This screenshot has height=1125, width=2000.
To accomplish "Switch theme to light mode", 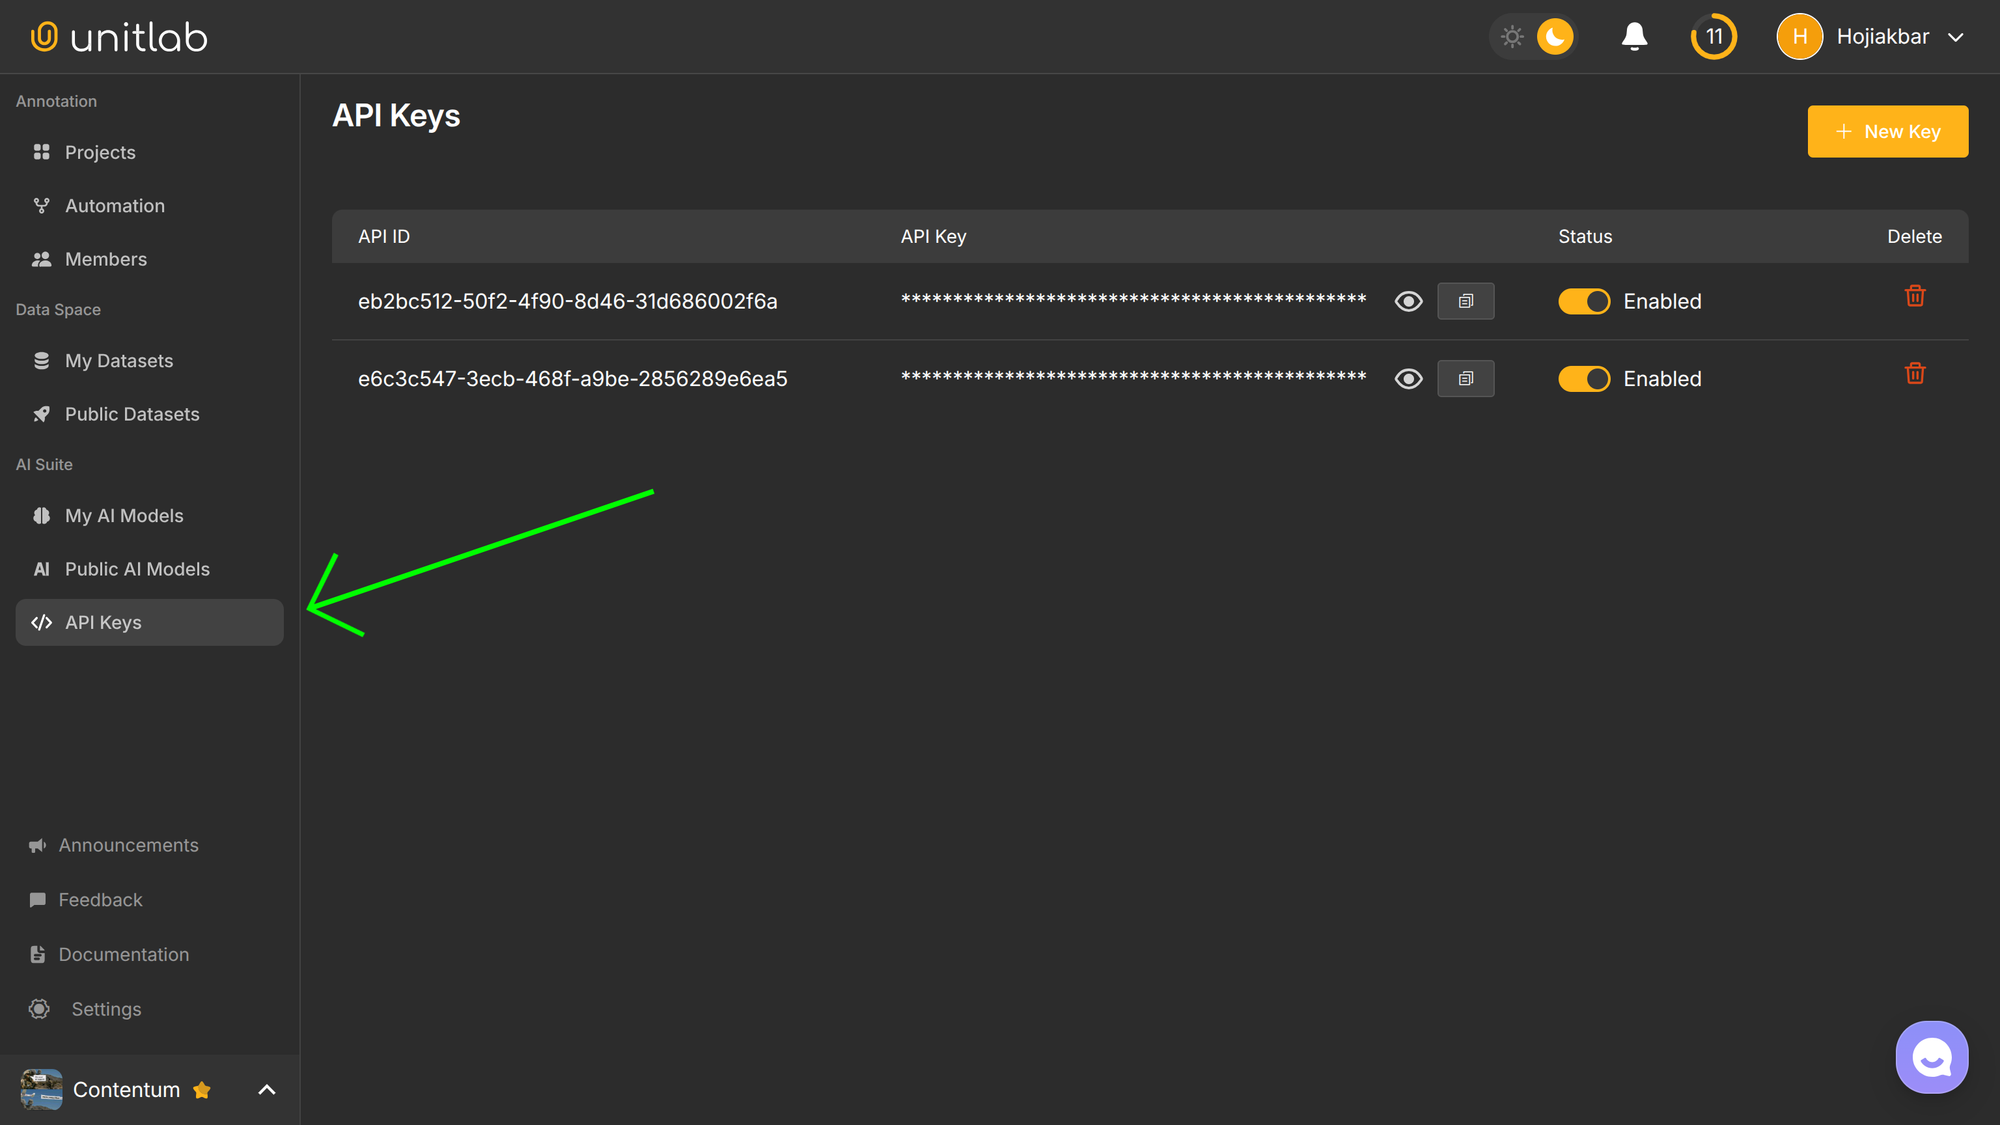I will click(1512, 36).
